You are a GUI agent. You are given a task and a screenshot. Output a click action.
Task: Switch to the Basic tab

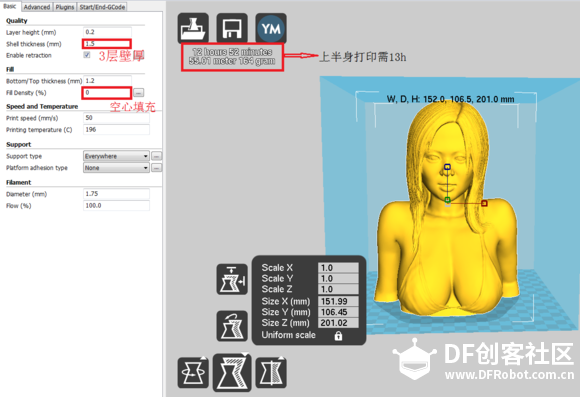pos(10,6)
